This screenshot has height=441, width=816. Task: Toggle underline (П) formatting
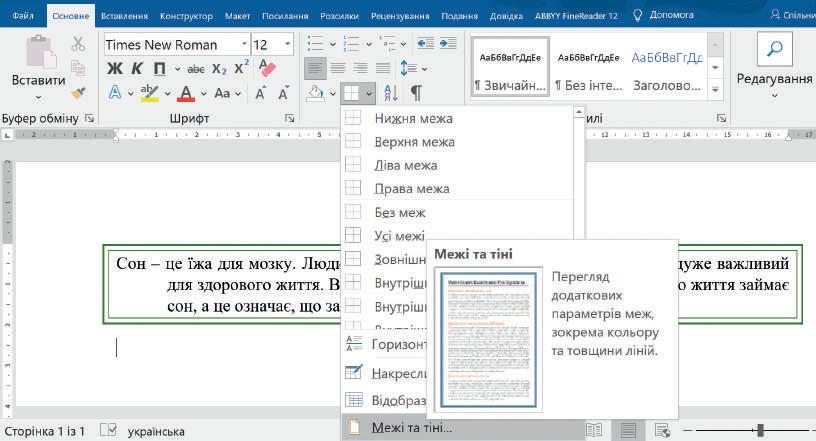160,68
